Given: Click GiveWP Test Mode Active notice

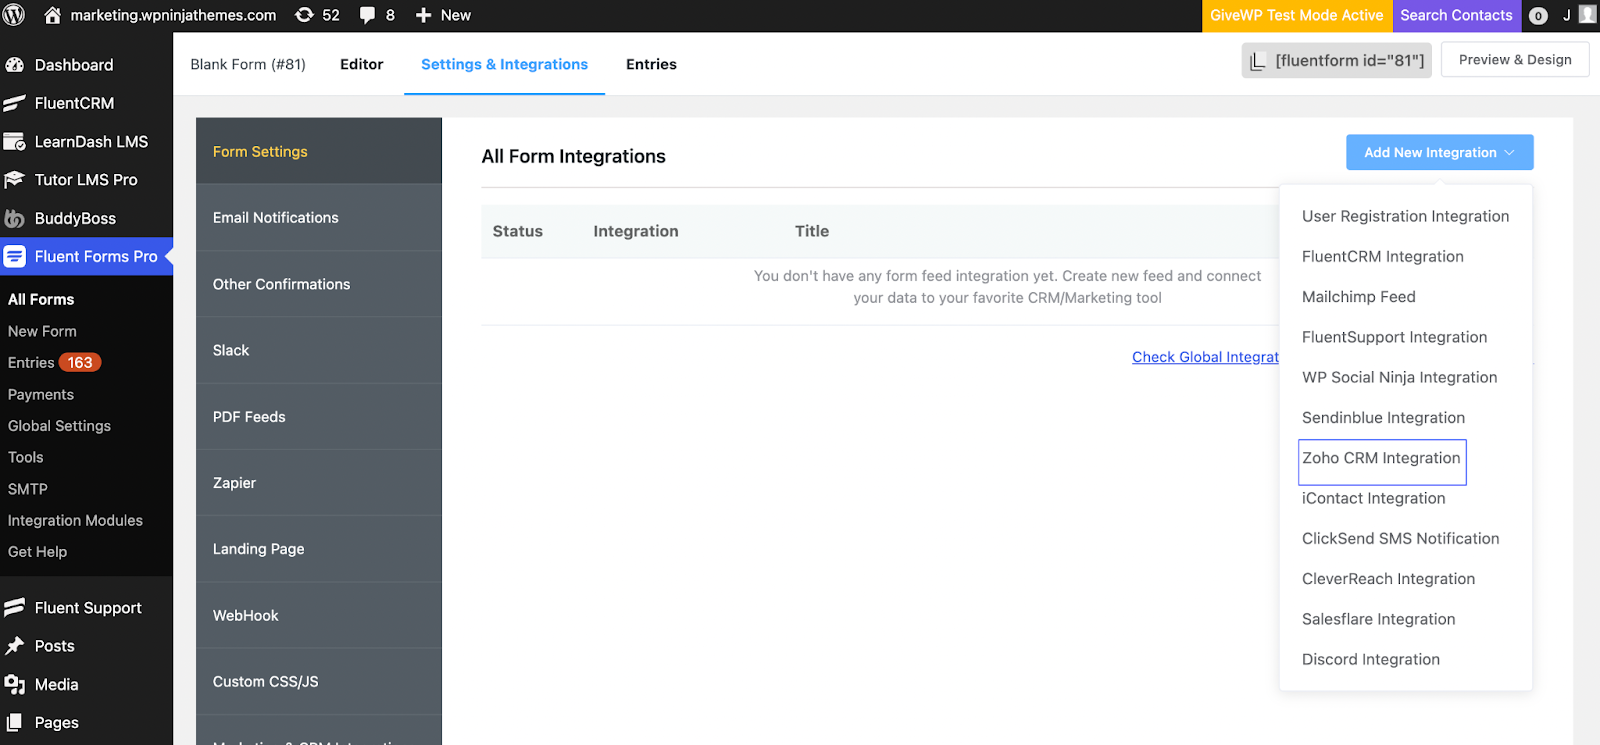Looking at the screenshot, I should [x=1296, y=15].
